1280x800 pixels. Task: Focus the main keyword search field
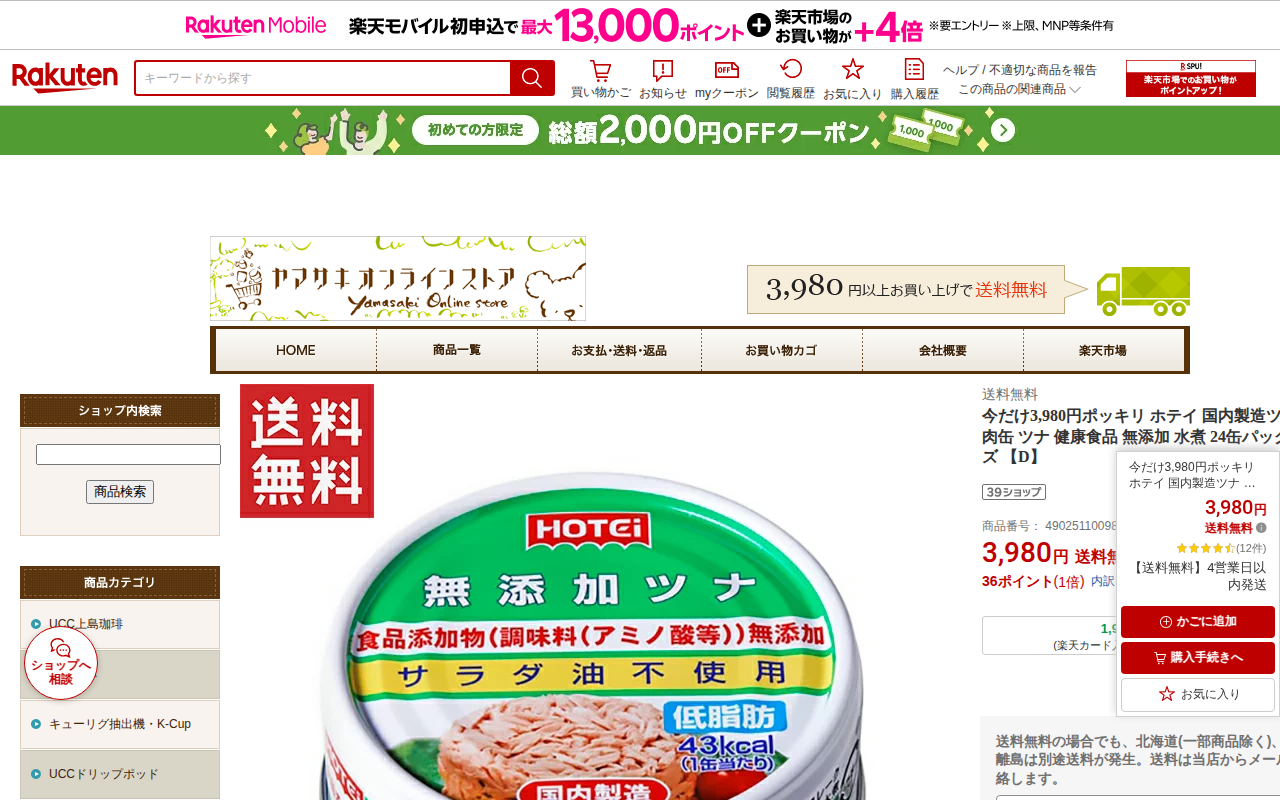(323, 78)
